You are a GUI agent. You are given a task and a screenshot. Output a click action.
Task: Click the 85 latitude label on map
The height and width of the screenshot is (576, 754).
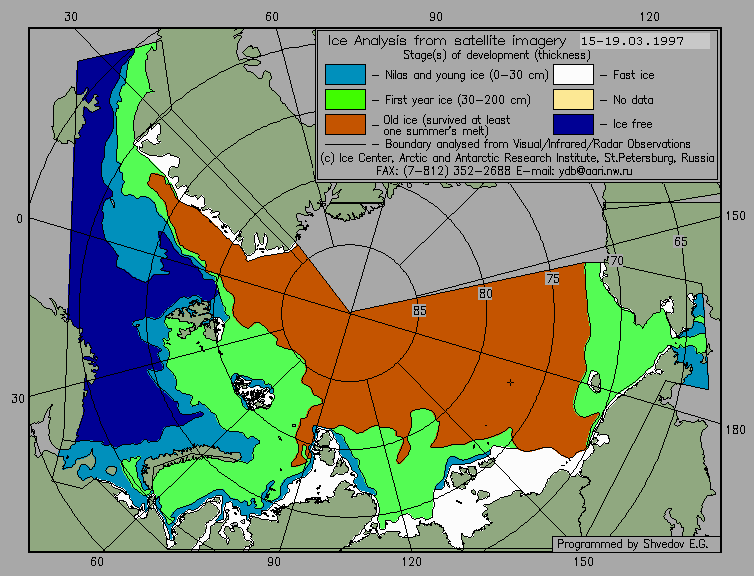[419, 311]
